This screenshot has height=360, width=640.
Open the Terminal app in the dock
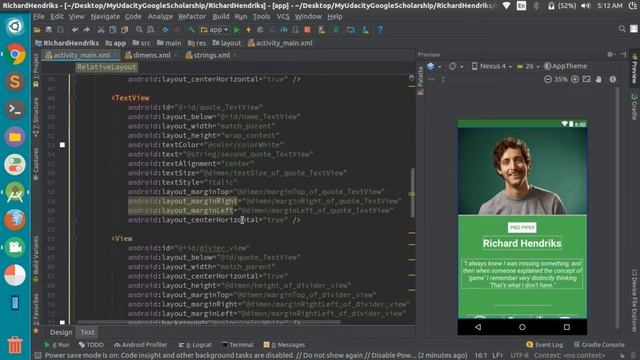coord(15,109)
